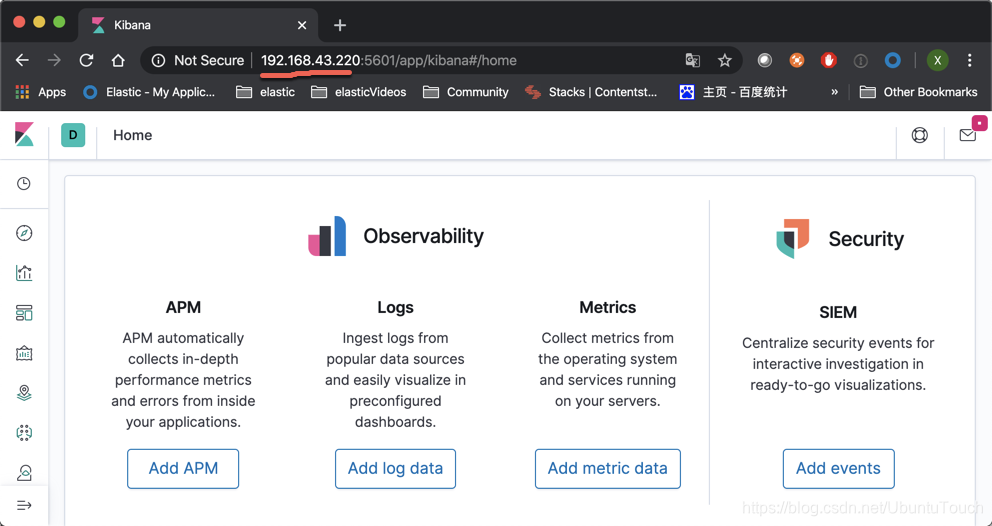The width and height of the screenshot is (992, 526).
Task: Close the Kibana tab
Action: pyautogui.click(x=302, y=25)
